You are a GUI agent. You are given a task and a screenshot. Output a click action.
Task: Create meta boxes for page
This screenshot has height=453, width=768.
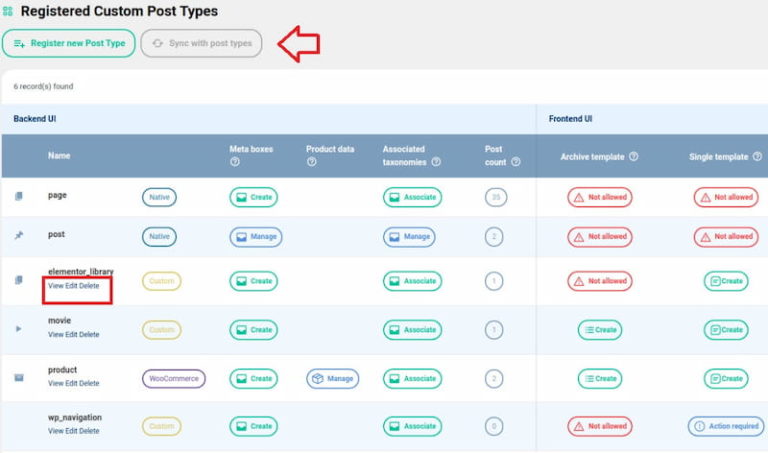click(254, 197)
